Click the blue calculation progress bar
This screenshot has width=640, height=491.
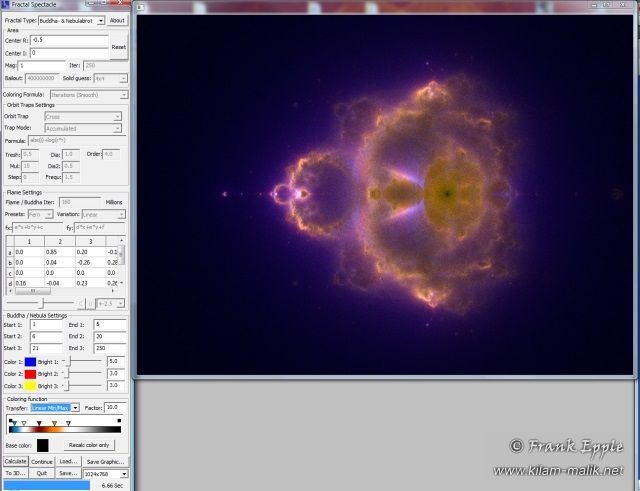click(x=47, y=485)
